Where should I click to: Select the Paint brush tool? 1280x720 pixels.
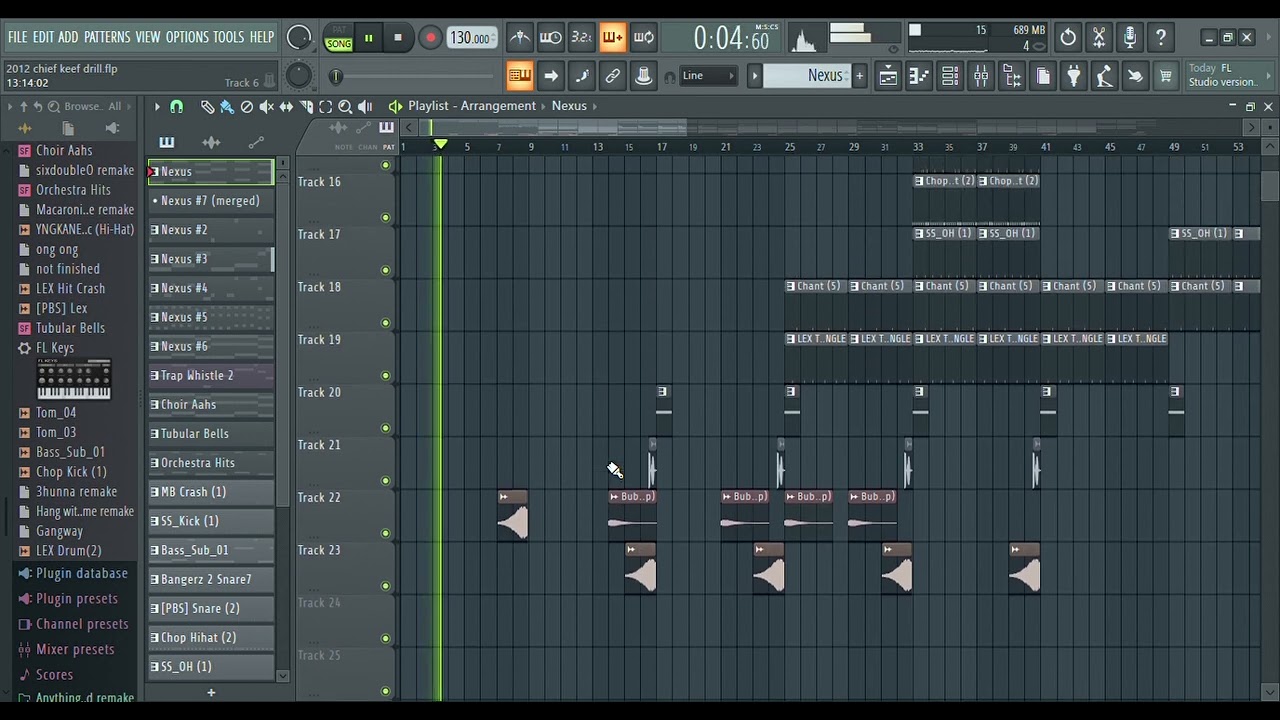tap(227, 106)
